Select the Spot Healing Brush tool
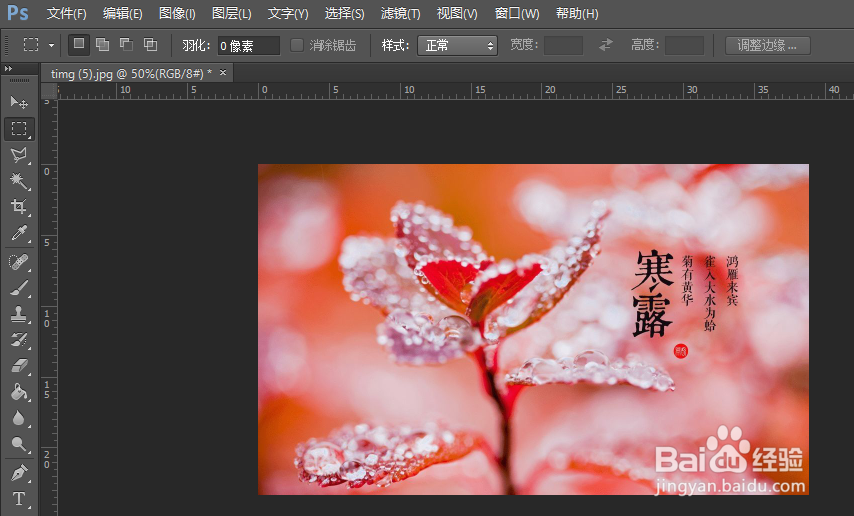Image resolution: width=854 pixels, height=516 pixels. click(19, 262)
